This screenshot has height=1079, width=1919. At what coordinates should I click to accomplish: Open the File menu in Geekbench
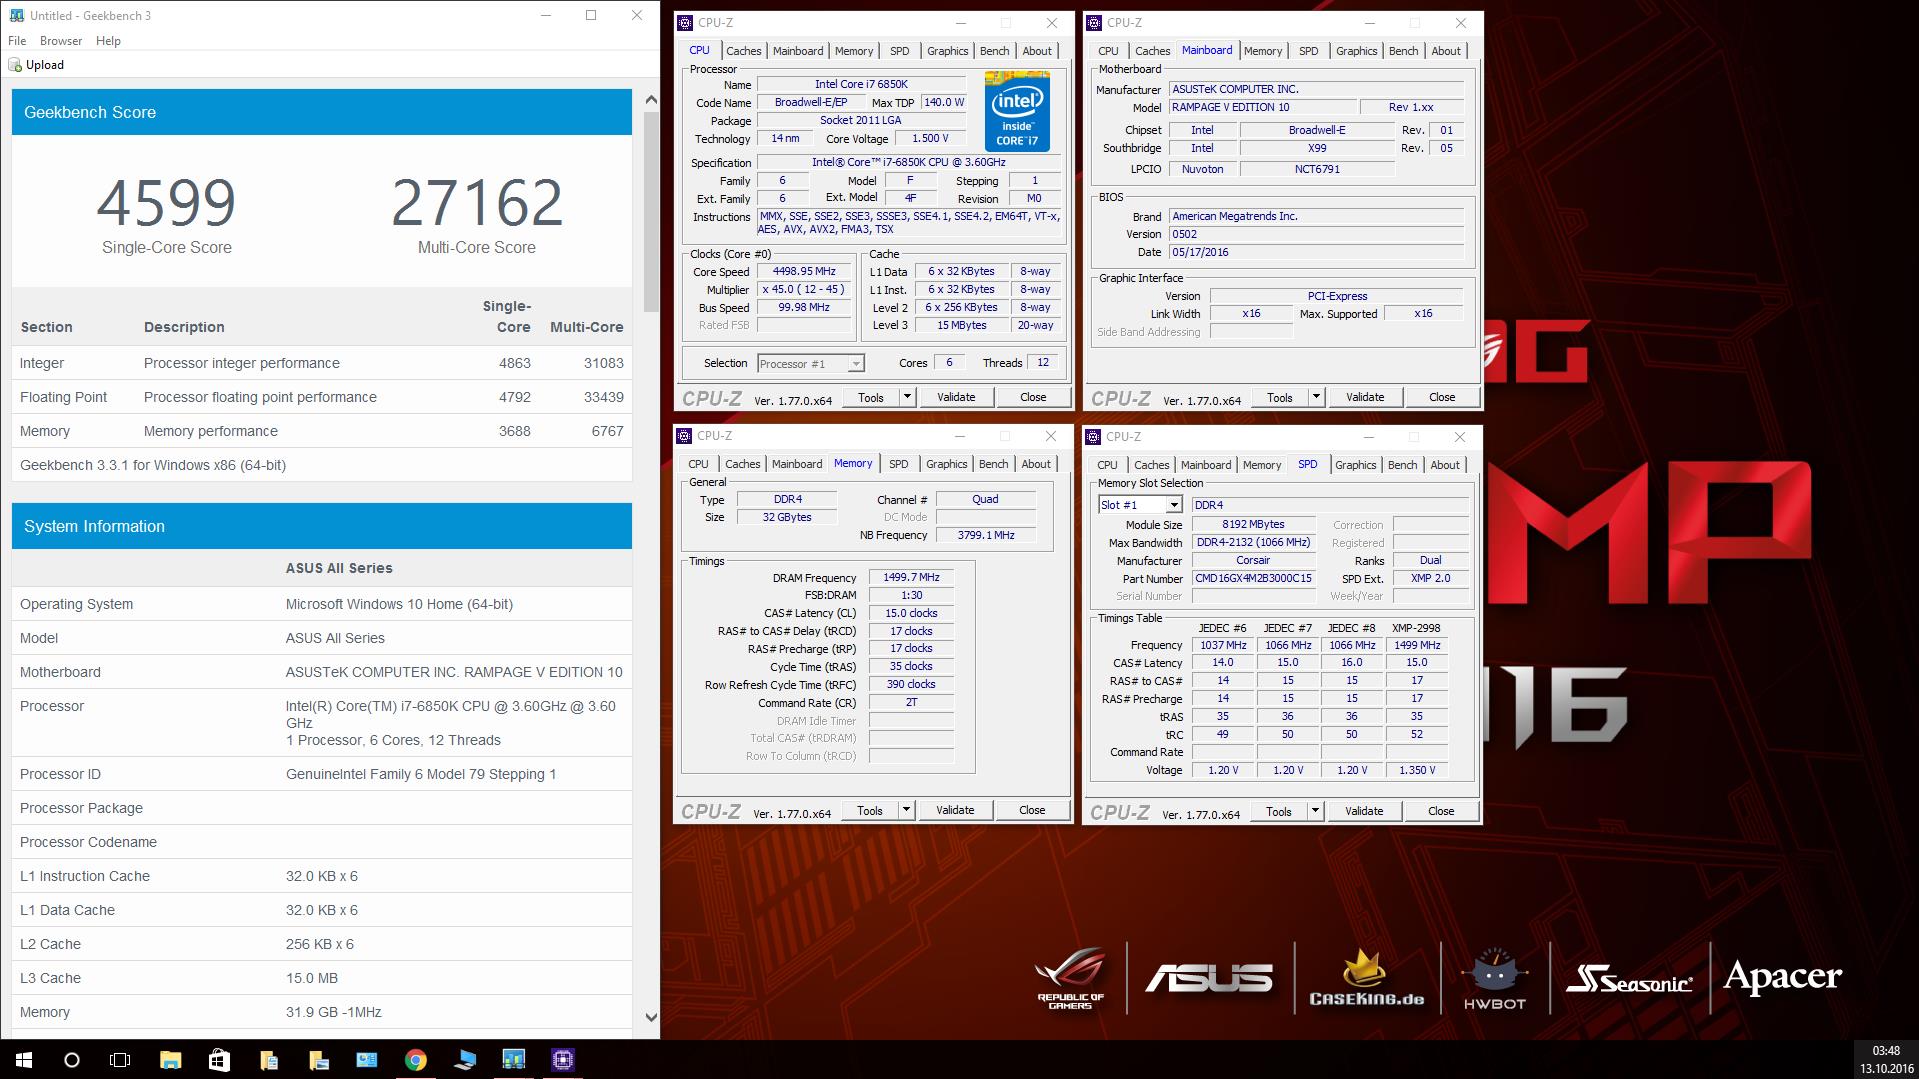17,41
